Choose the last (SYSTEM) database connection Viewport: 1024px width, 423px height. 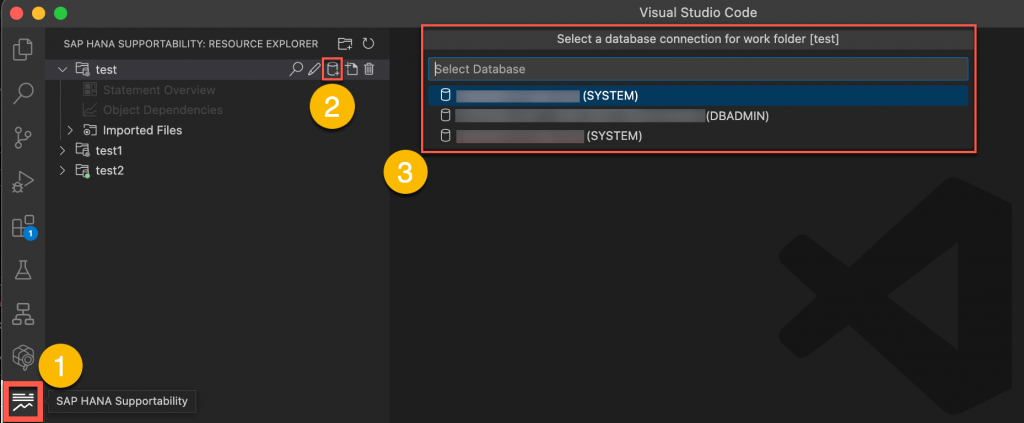pos(697,136)
